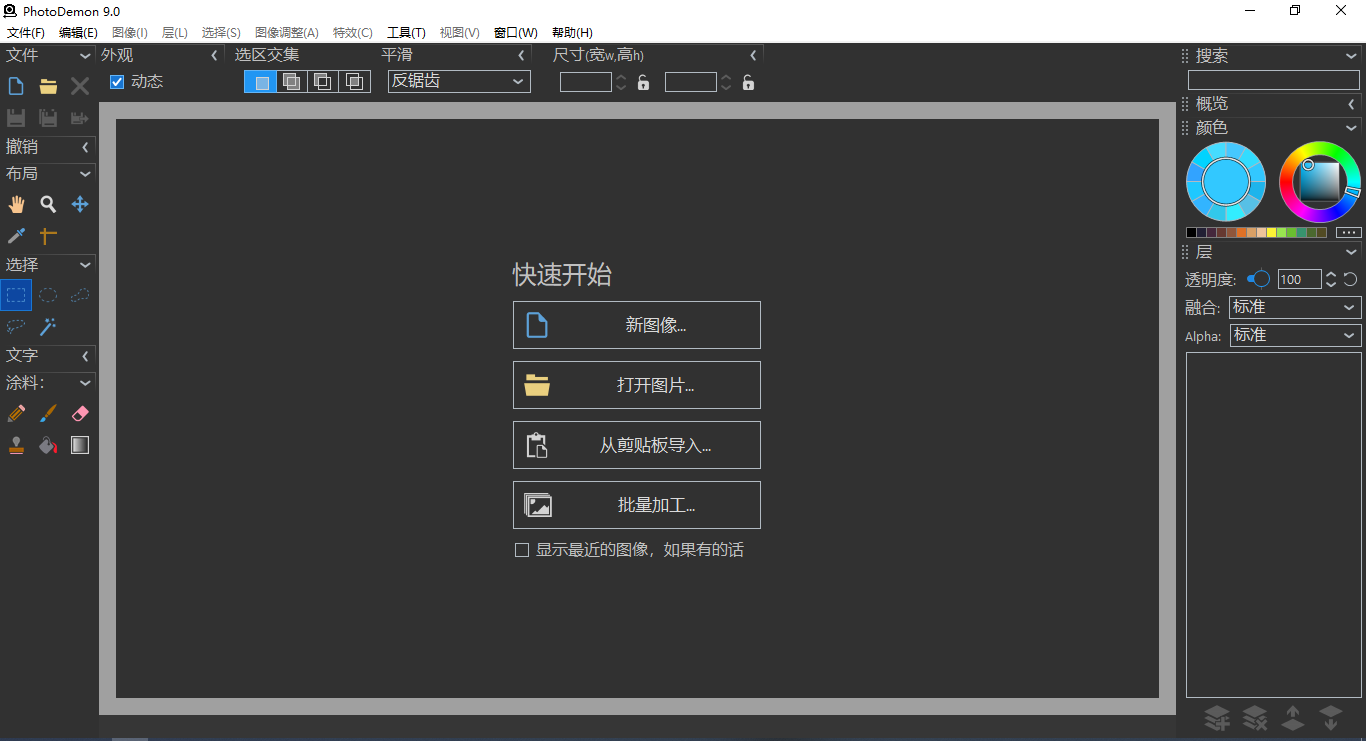Select the magic wand selection tool

[47, 326]
